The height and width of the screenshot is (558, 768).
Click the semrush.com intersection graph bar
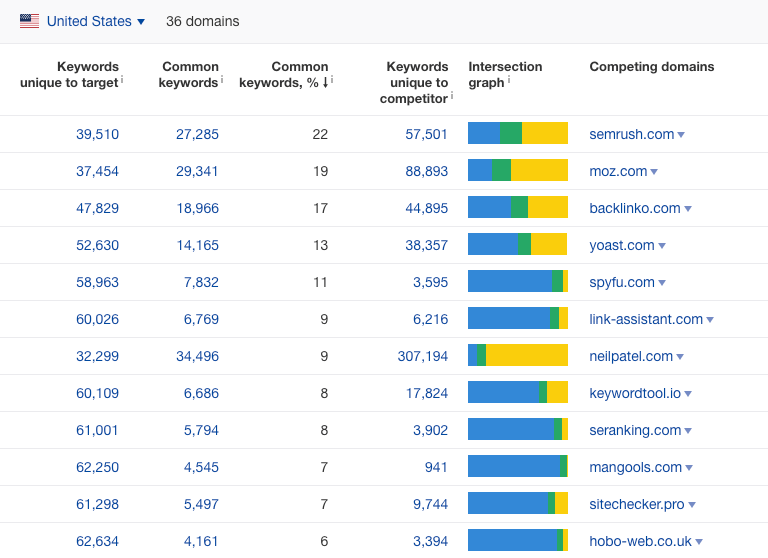point(518,133)
